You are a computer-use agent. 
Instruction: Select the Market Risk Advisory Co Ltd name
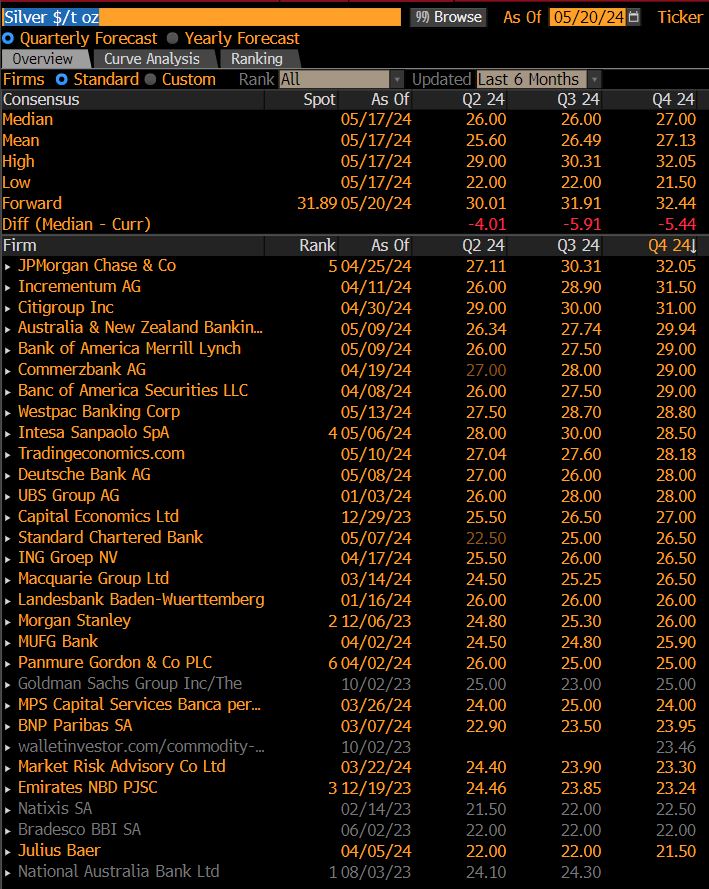(122, 767)
